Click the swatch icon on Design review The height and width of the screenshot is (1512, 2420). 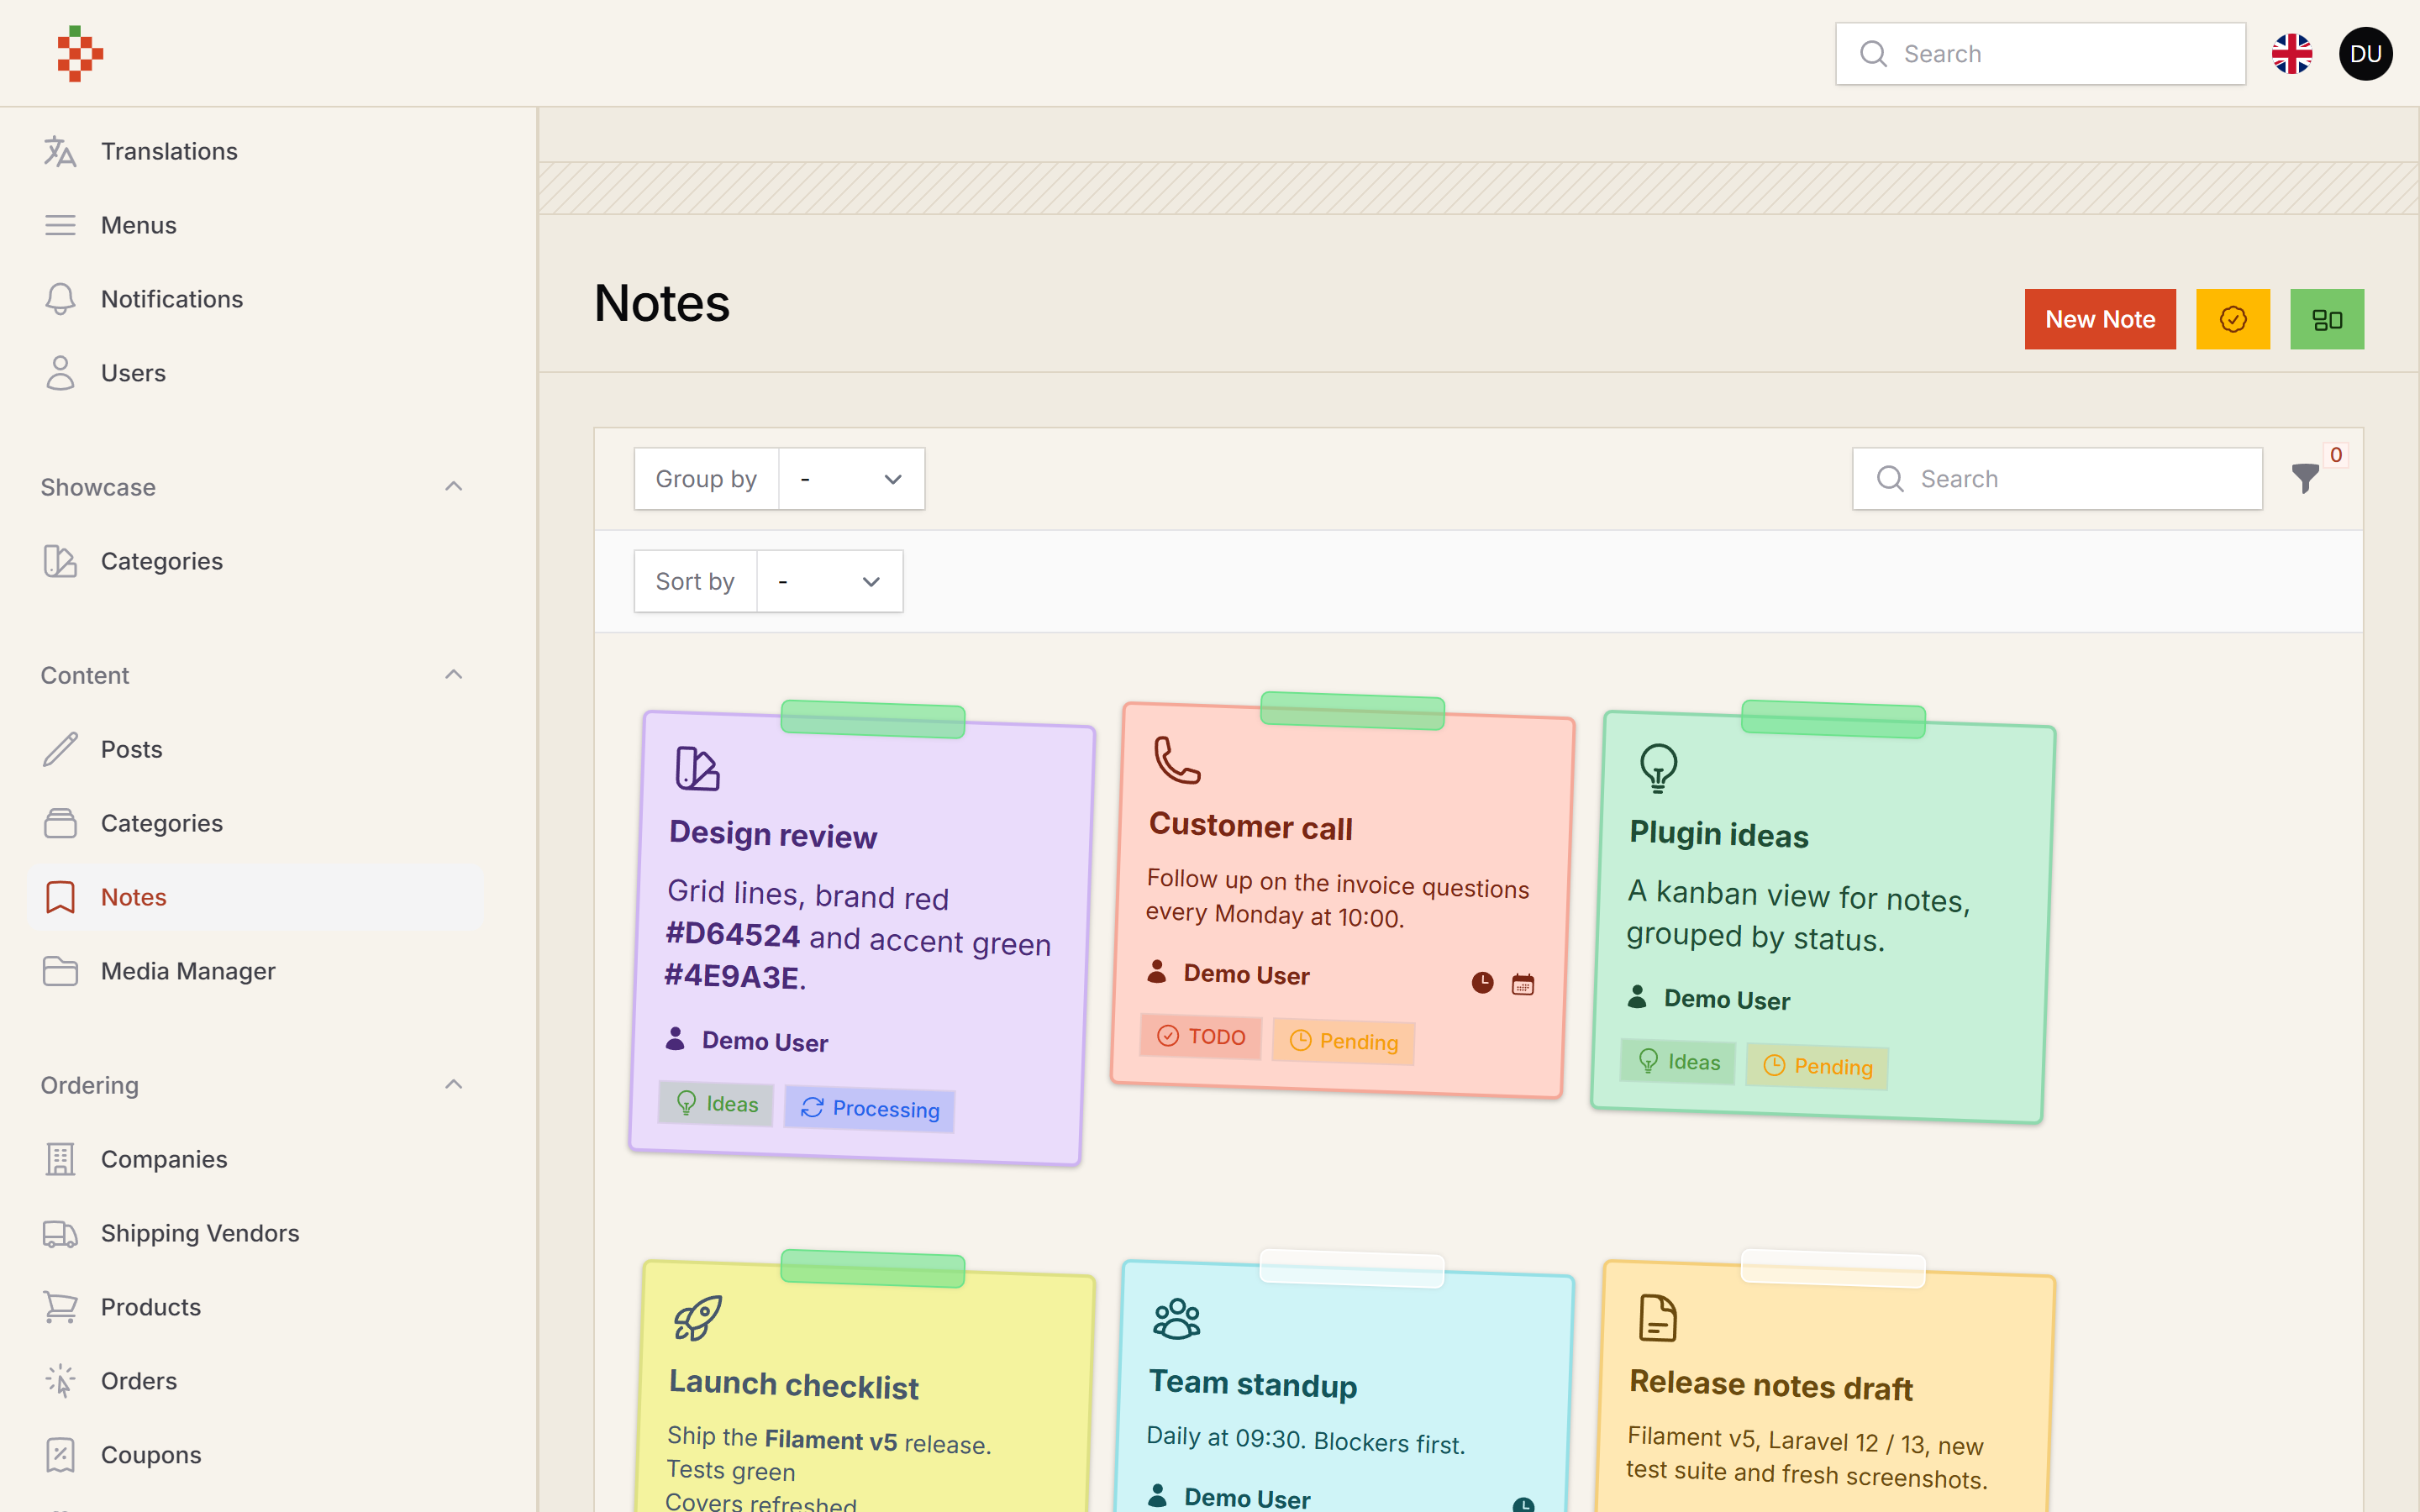tap(697, 768)
